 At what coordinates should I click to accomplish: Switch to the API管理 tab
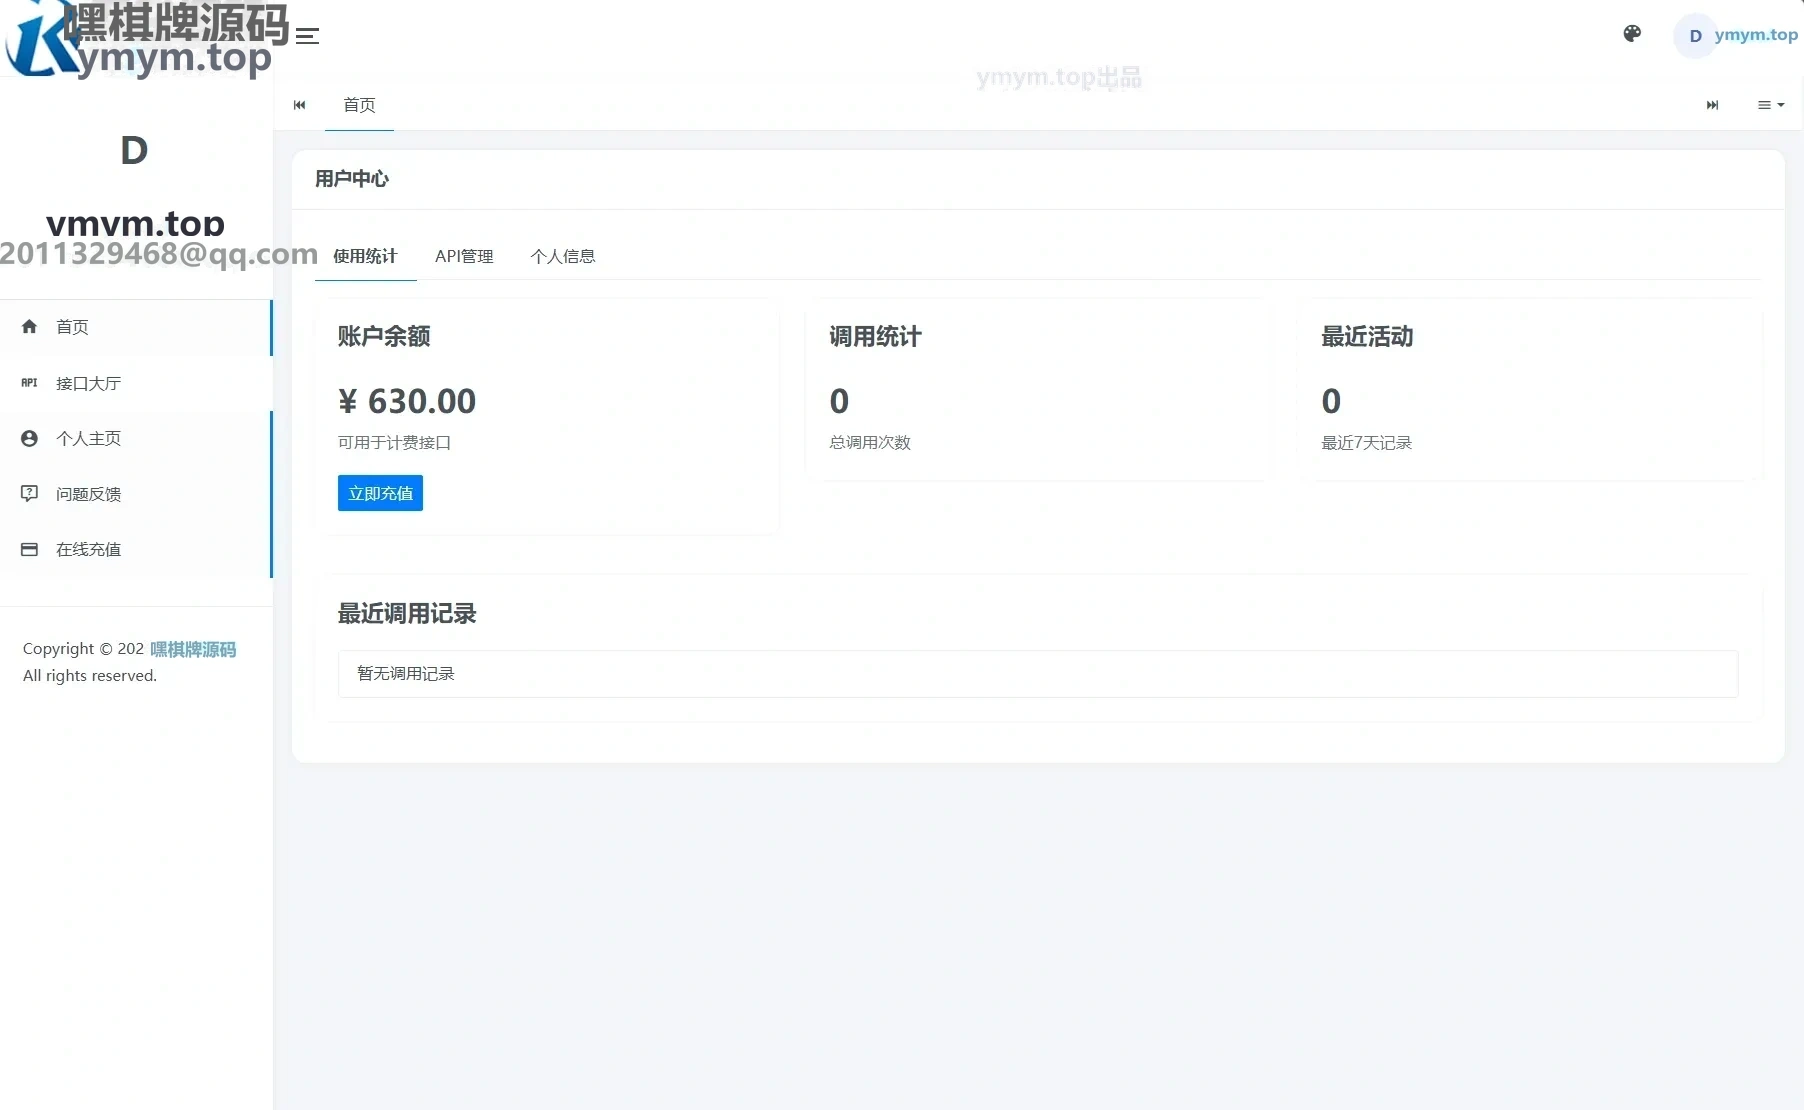point(464,256)
